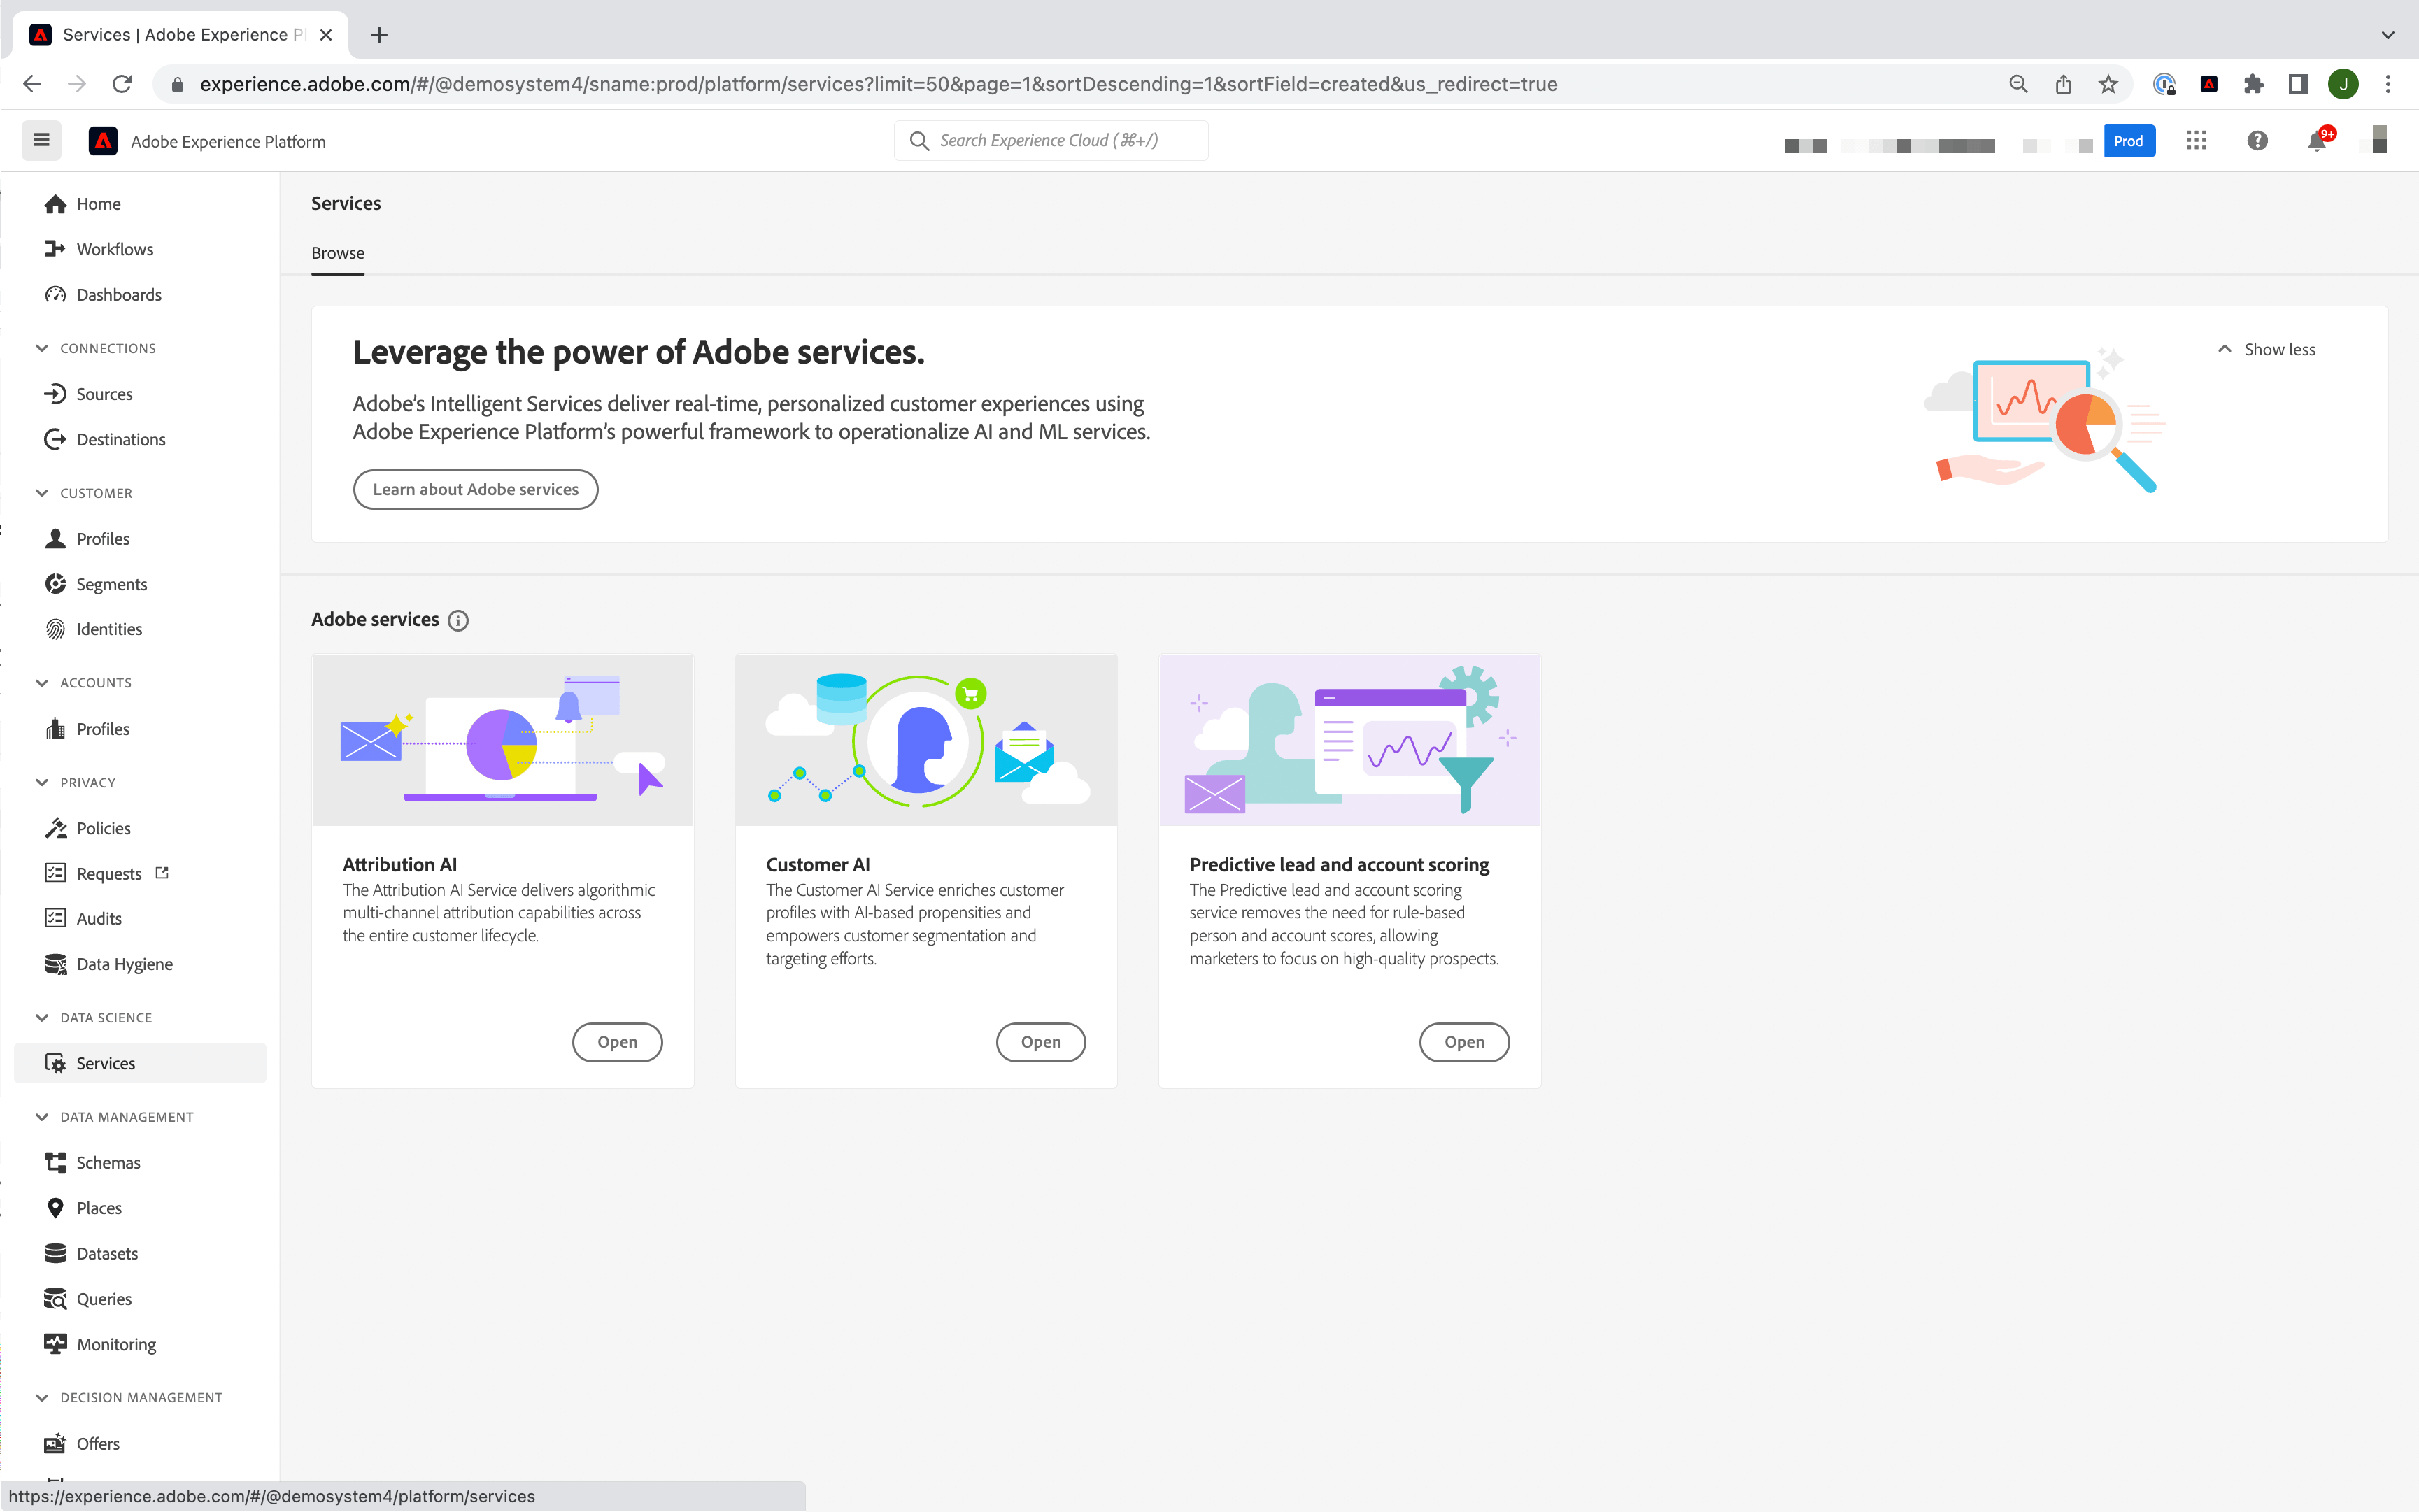Click Learn about Adobe services button
Screen dimensions: 2419x1512
coord(476,487)
